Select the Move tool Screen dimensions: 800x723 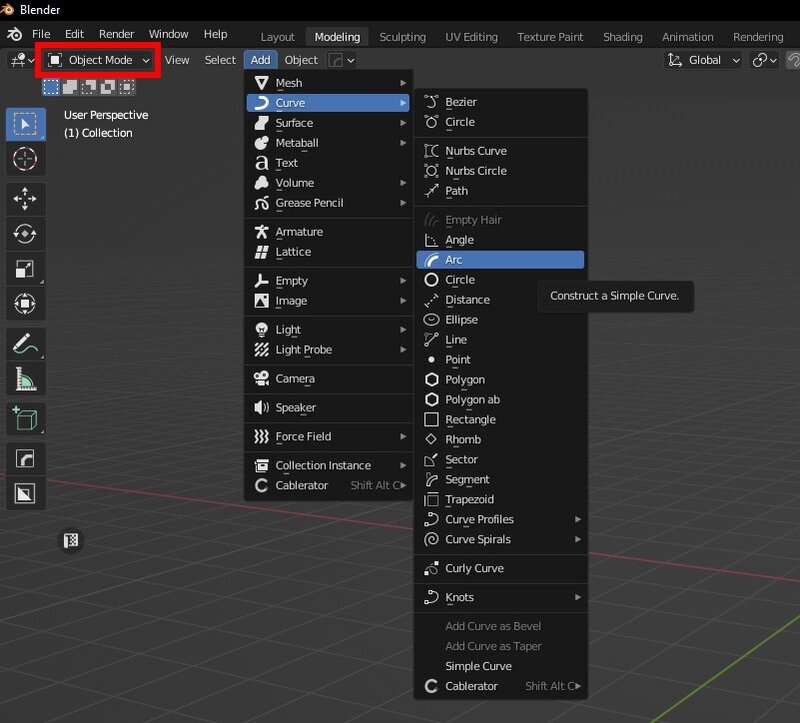[26, 200]
